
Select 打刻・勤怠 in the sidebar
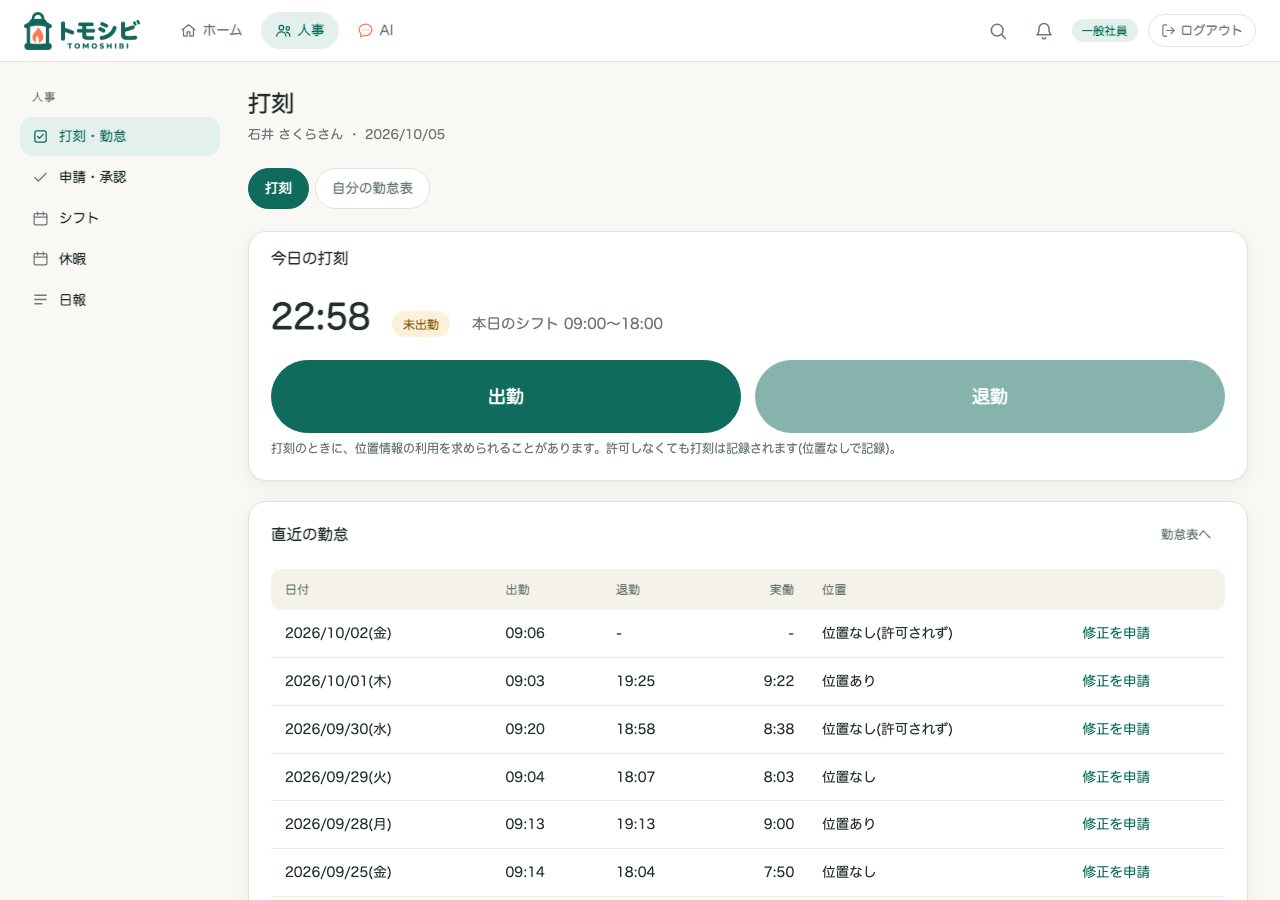tap(120, 136)
